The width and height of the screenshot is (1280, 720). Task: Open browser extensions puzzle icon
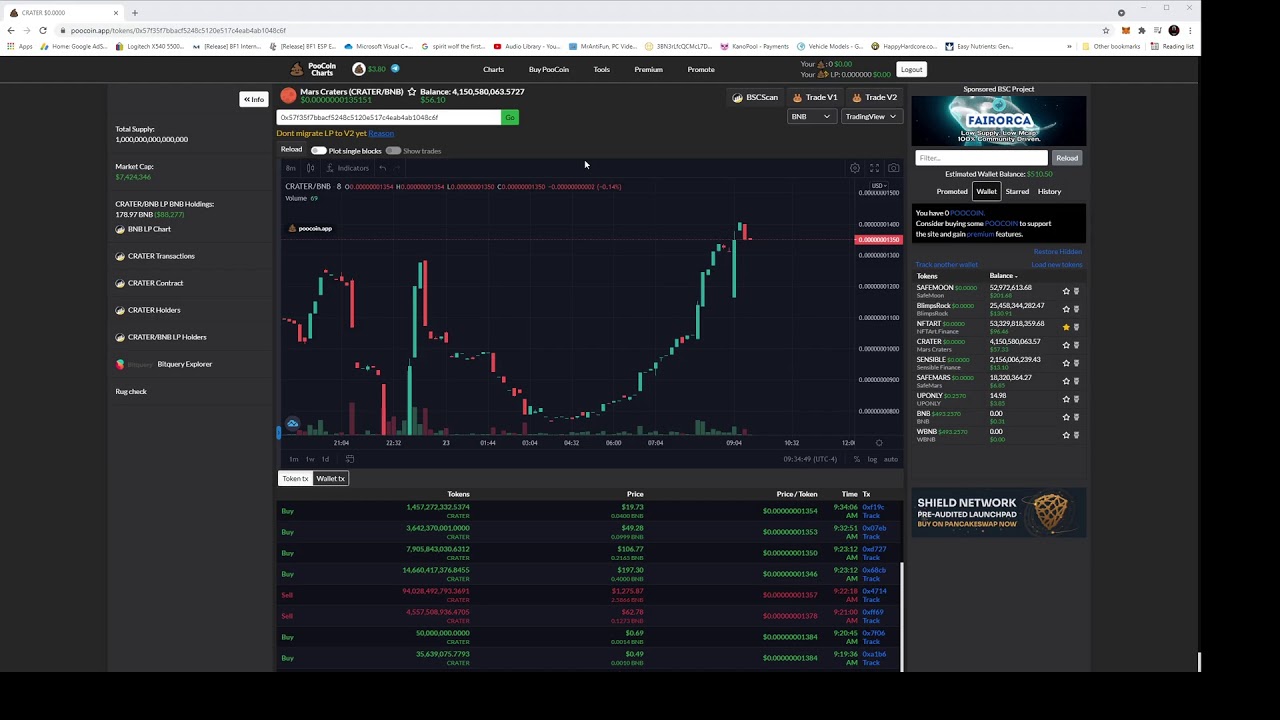click(1141, 30)
